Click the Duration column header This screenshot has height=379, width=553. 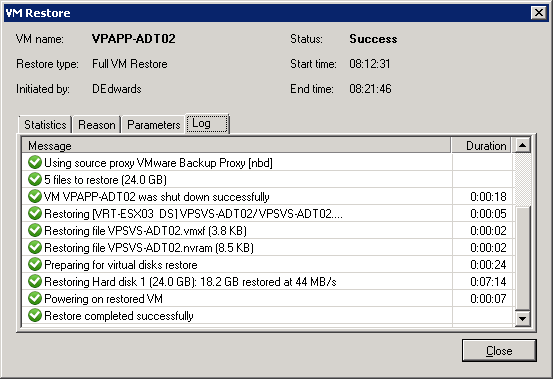coord(481,145)
